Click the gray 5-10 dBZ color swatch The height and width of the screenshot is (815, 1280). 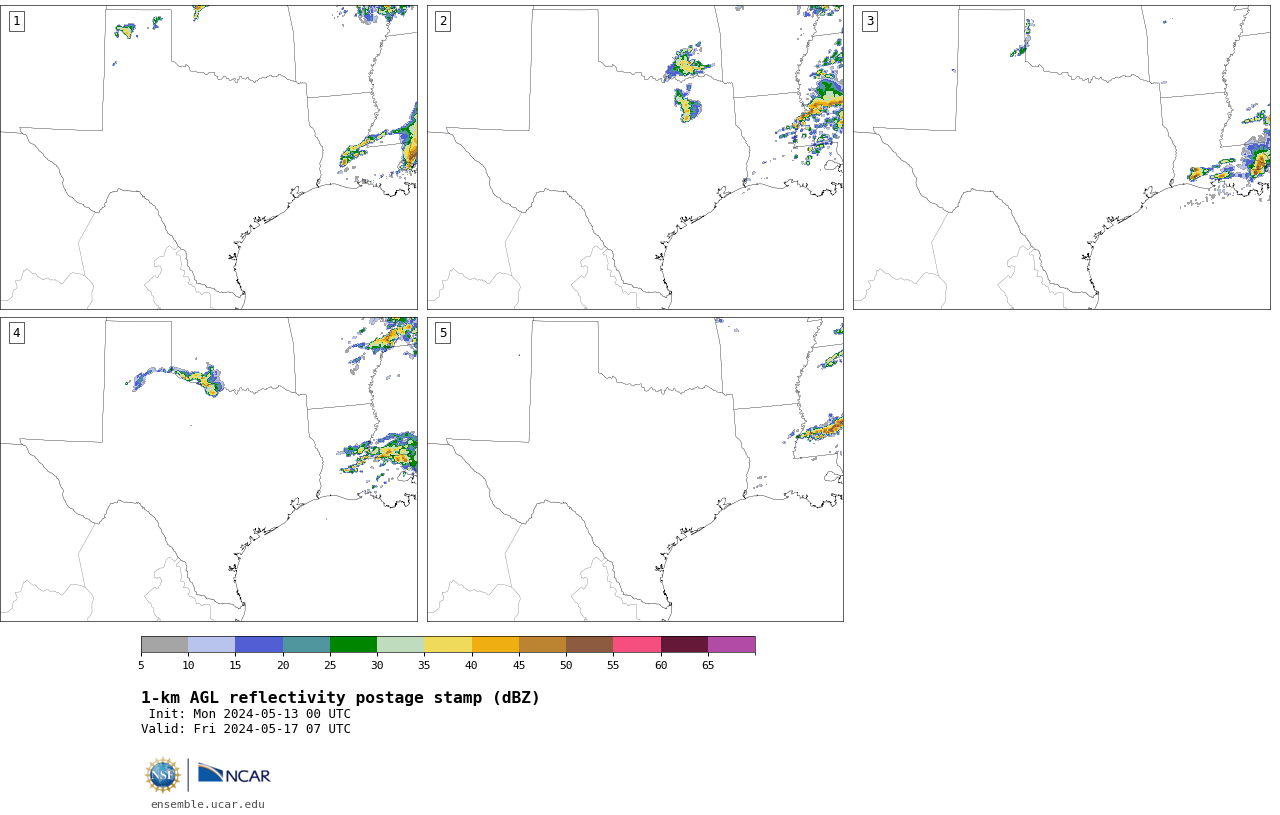164,644
